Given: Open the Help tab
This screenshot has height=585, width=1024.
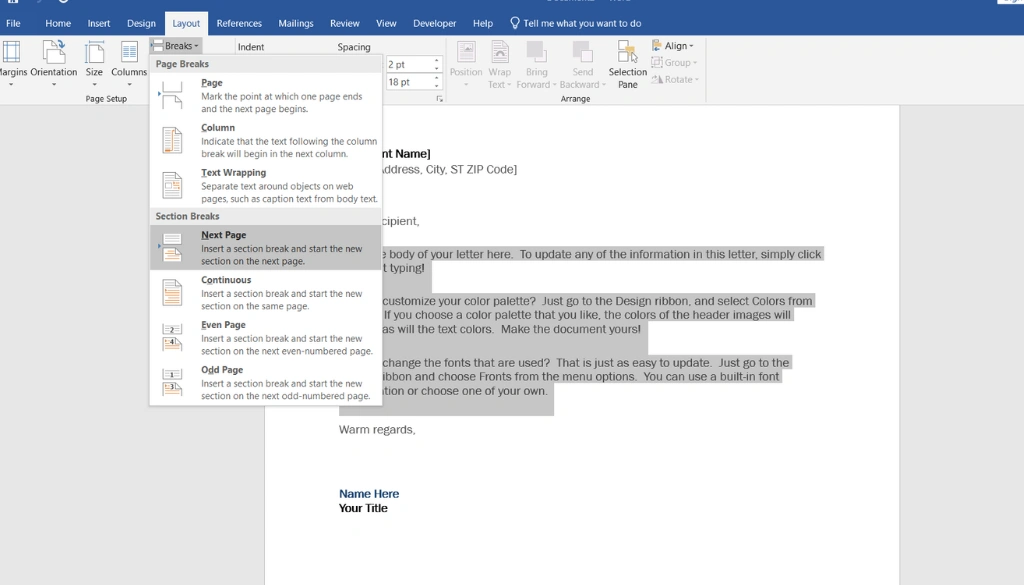Looking at the screenshot, I should pos(483,23).
